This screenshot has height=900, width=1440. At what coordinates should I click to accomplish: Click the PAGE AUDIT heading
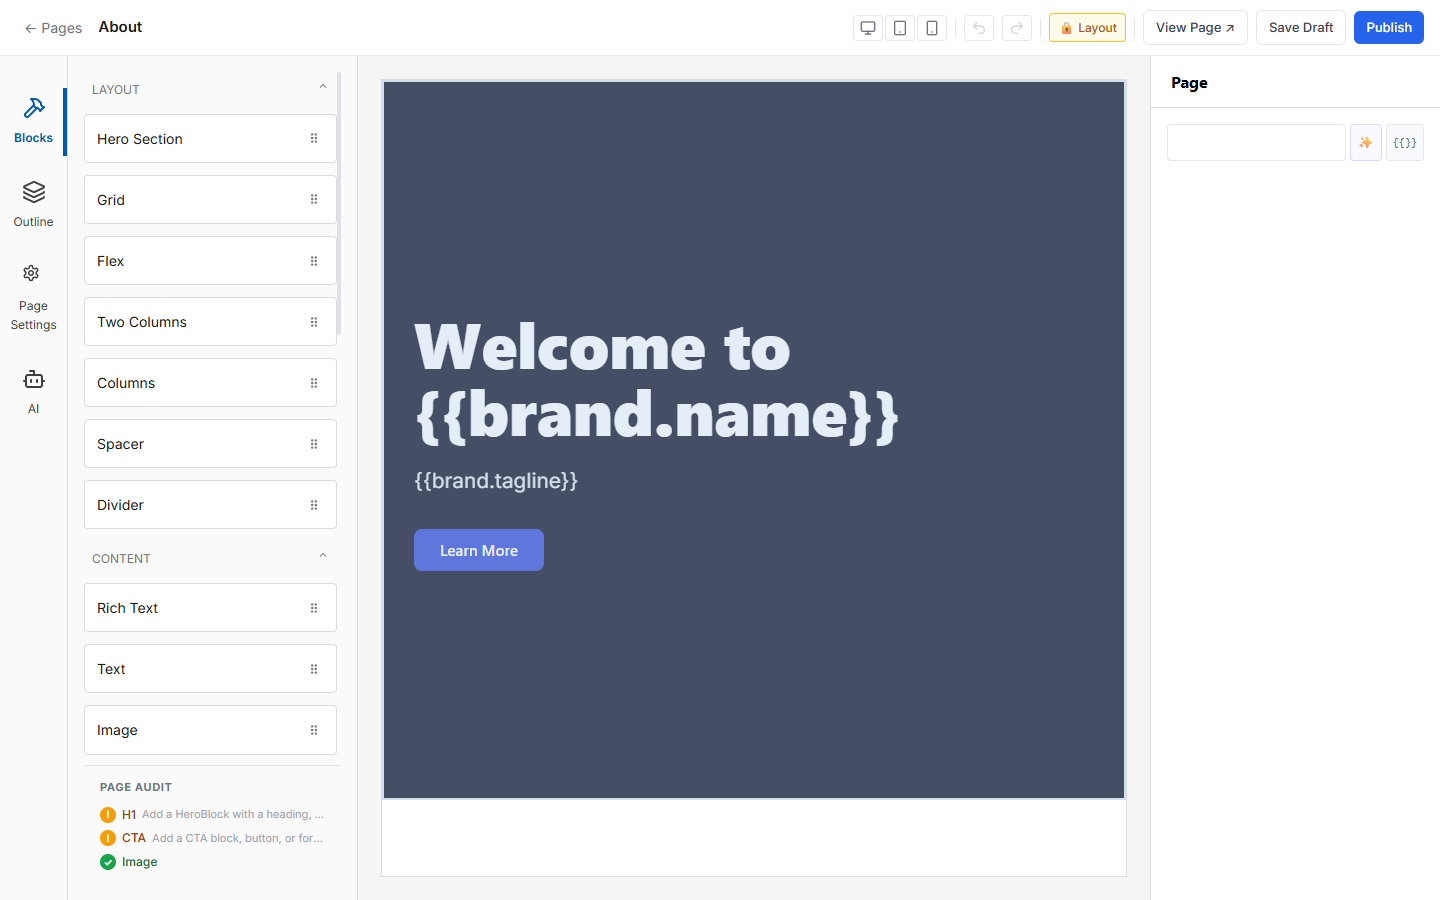(136, 787)
